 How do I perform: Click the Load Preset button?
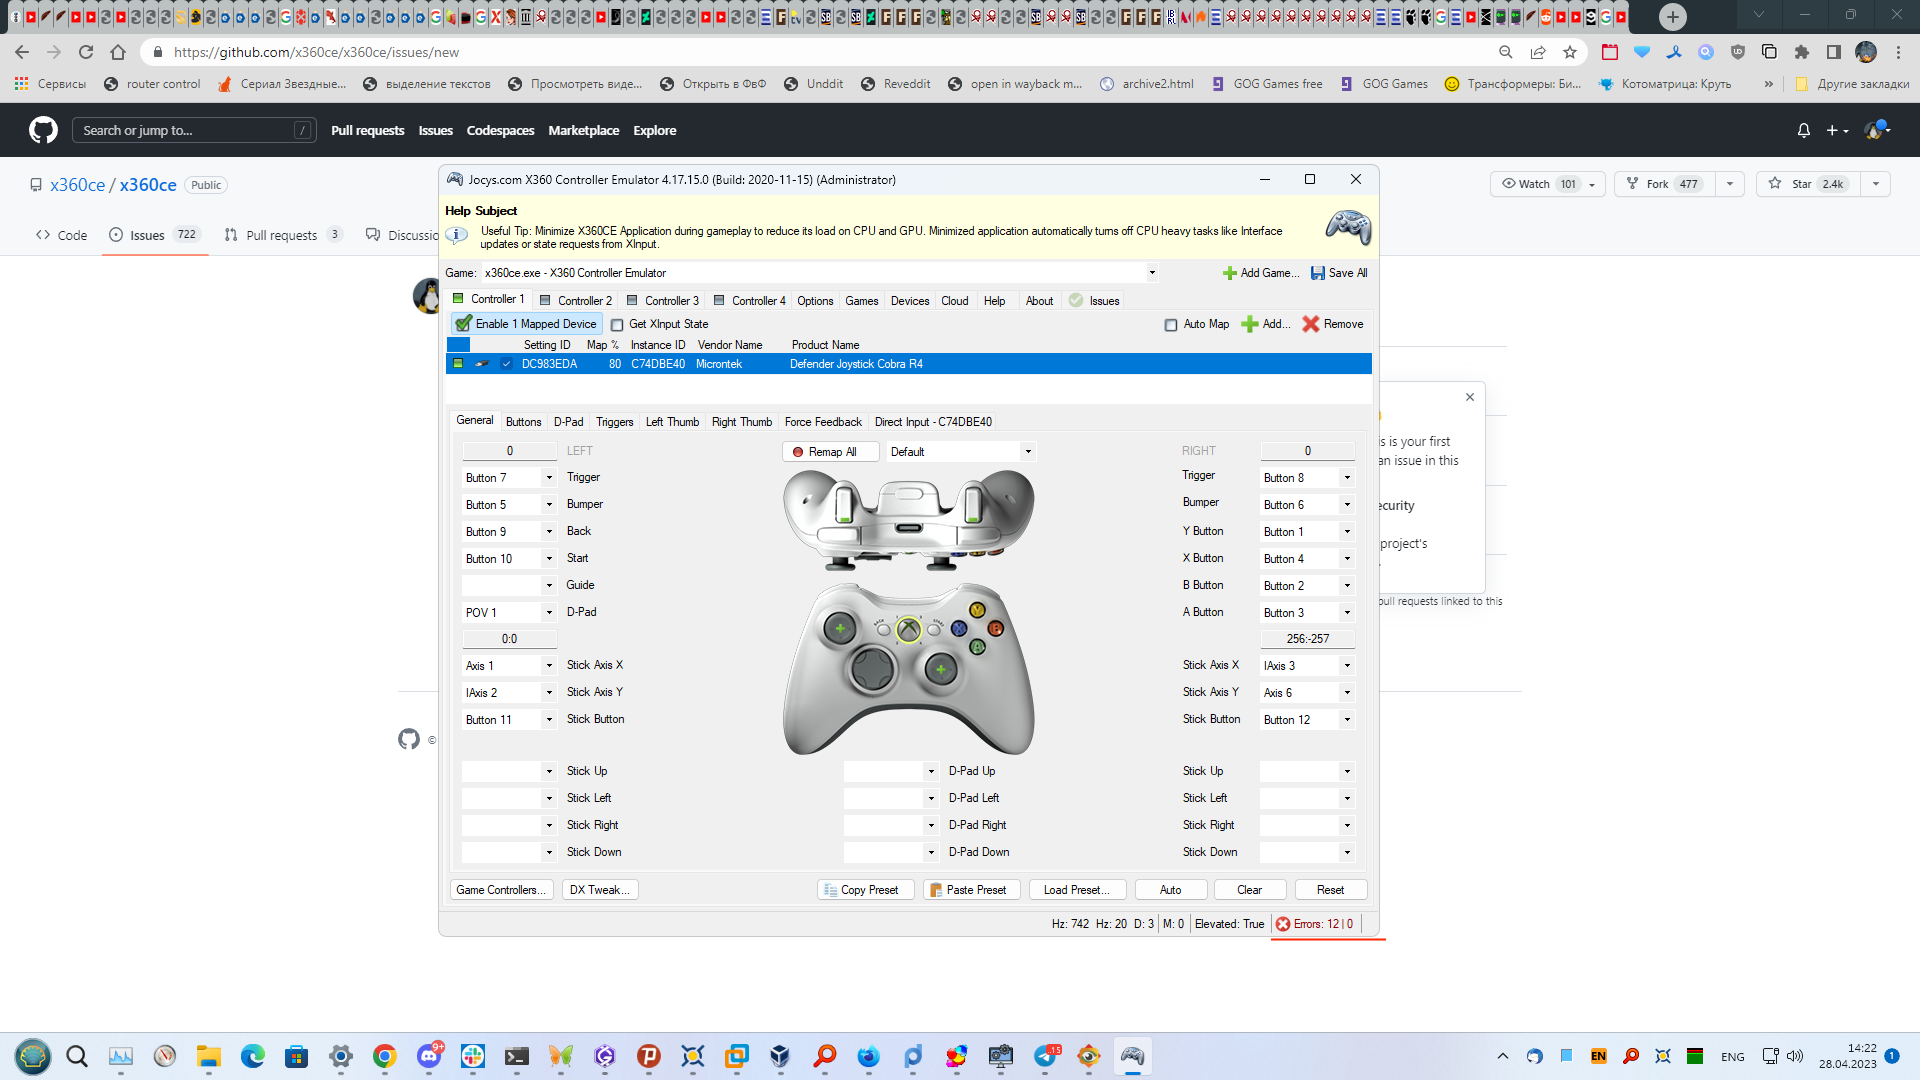(1076, 889)
